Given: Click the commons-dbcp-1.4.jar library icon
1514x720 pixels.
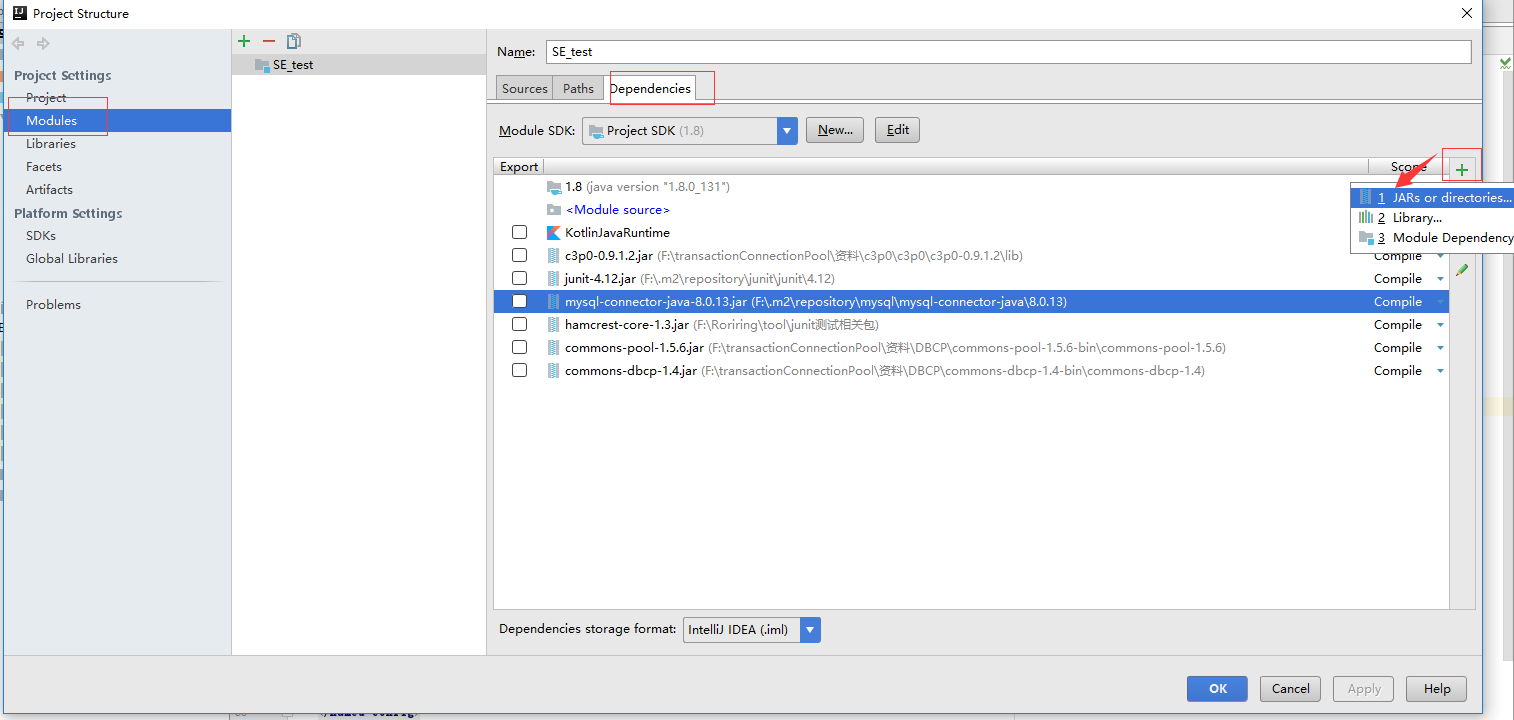Looking at the screenshot, I should 554,371.
